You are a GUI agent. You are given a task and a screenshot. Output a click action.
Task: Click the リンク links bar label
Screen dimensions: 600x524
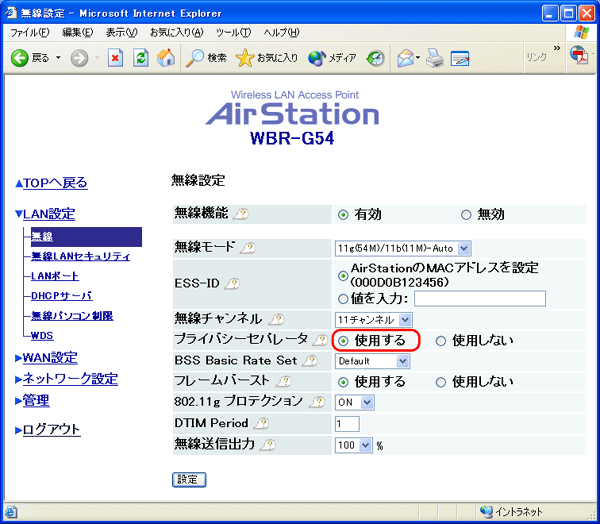tap(536, 57)
